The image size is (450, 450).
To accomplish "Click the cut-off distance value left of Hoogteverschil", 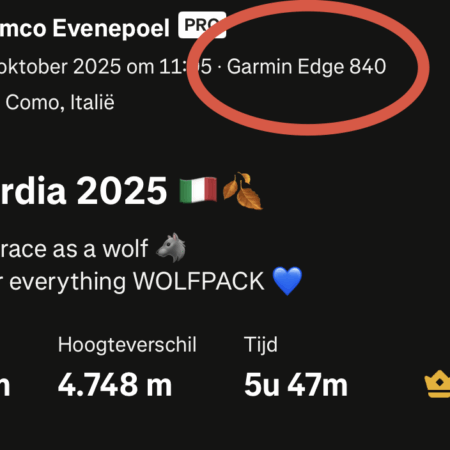I will (5, 386).
